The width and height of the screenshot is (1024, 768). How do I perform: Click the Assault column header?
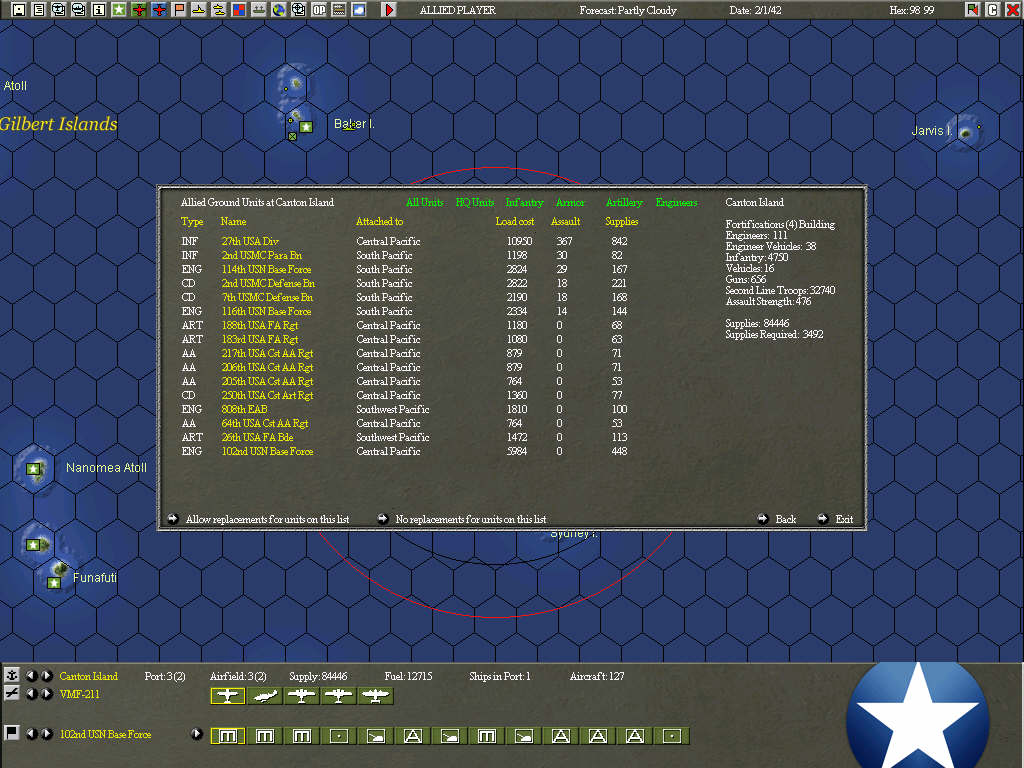566,222
